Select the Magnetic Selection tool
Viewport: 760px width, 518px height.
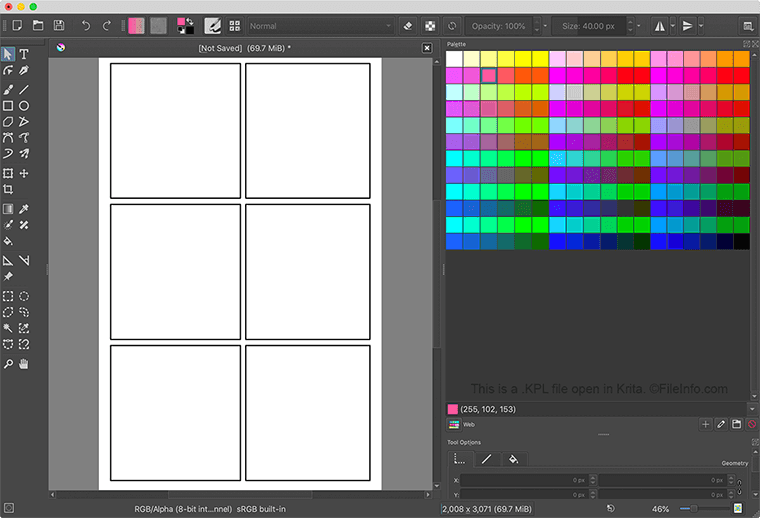click(x=24, y=344)
